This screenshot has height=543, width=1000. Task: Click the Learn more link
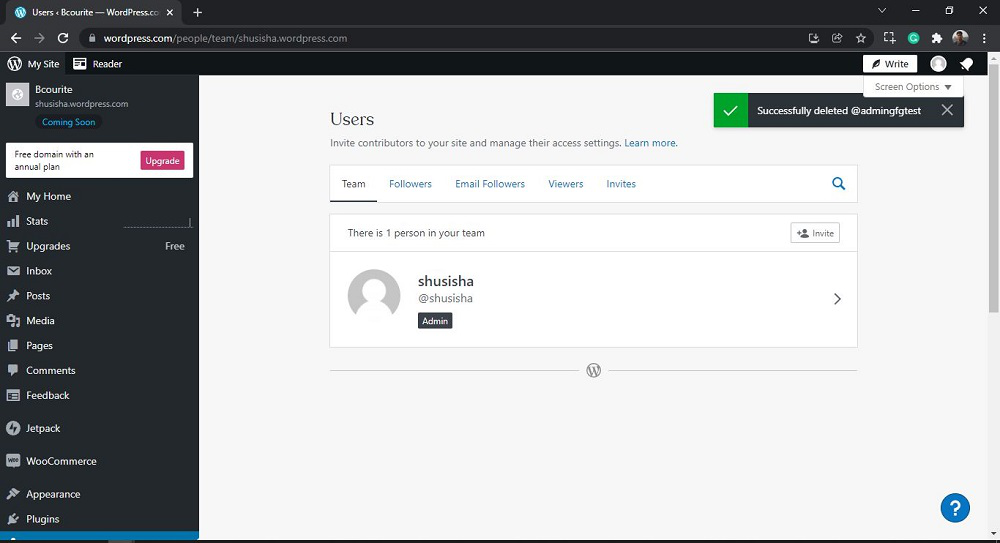(x=650, y=143)
